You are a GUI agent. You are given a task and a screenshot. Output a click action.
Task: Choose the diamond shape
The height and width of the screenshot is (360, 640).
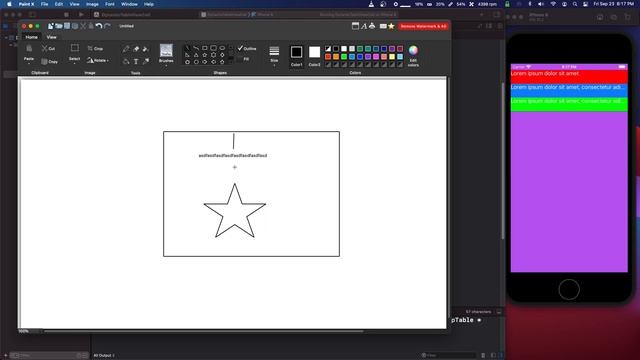[222, 55]
